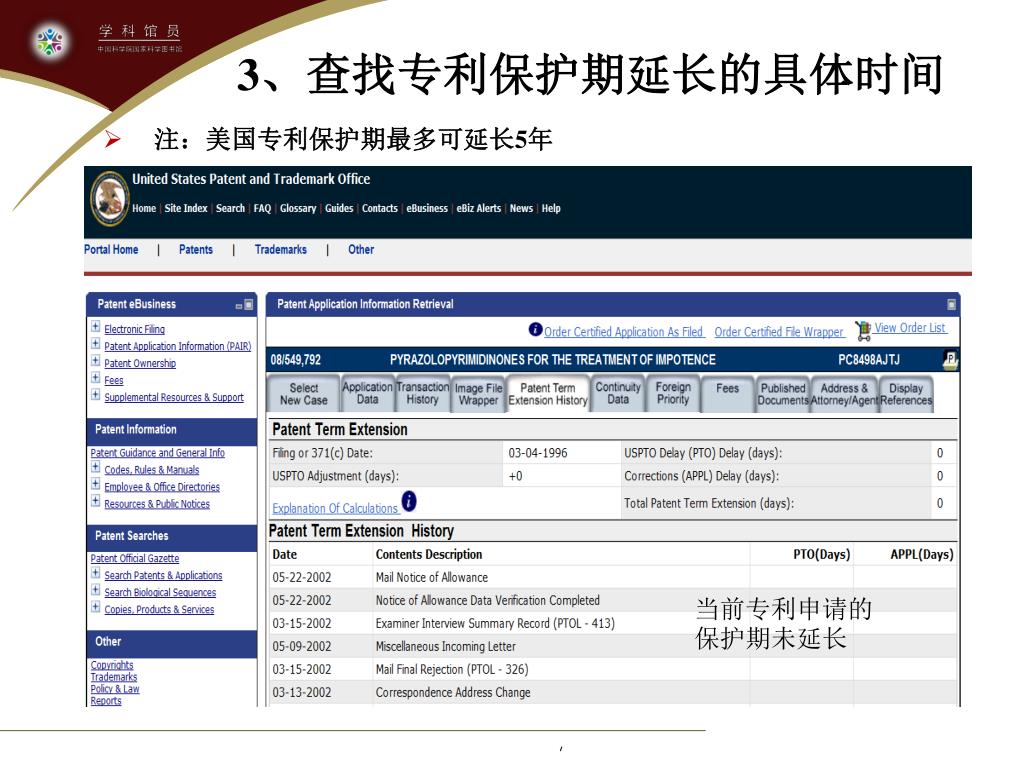Screen dimensions: 1024x768
Task: Open the Trademarks link under Other
Action: [114, 677]
